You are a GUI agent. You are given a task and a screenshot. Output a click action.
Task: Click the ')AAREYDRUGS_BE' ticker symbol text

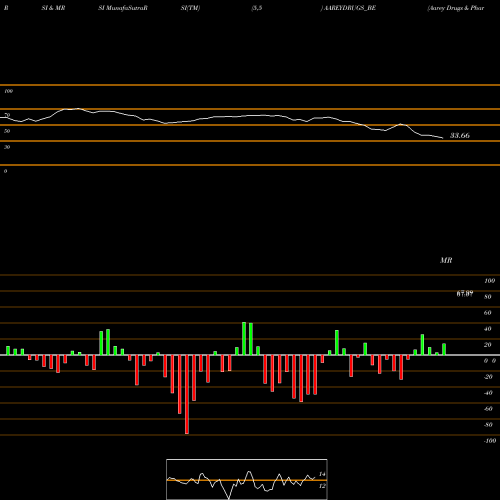(348, 8)
